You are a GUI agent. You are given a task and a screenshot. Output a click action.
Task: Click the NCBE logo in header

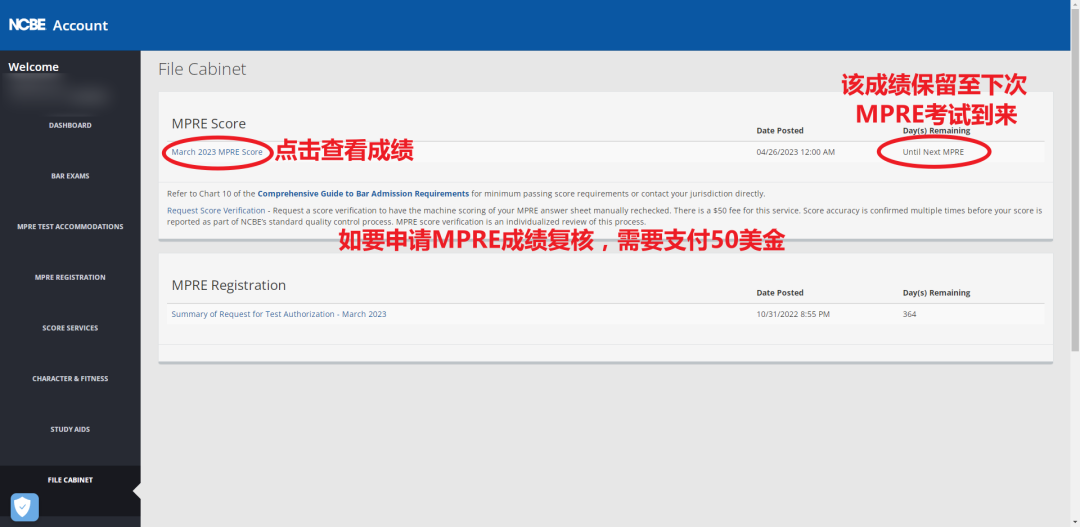click(x=28, y=25)
